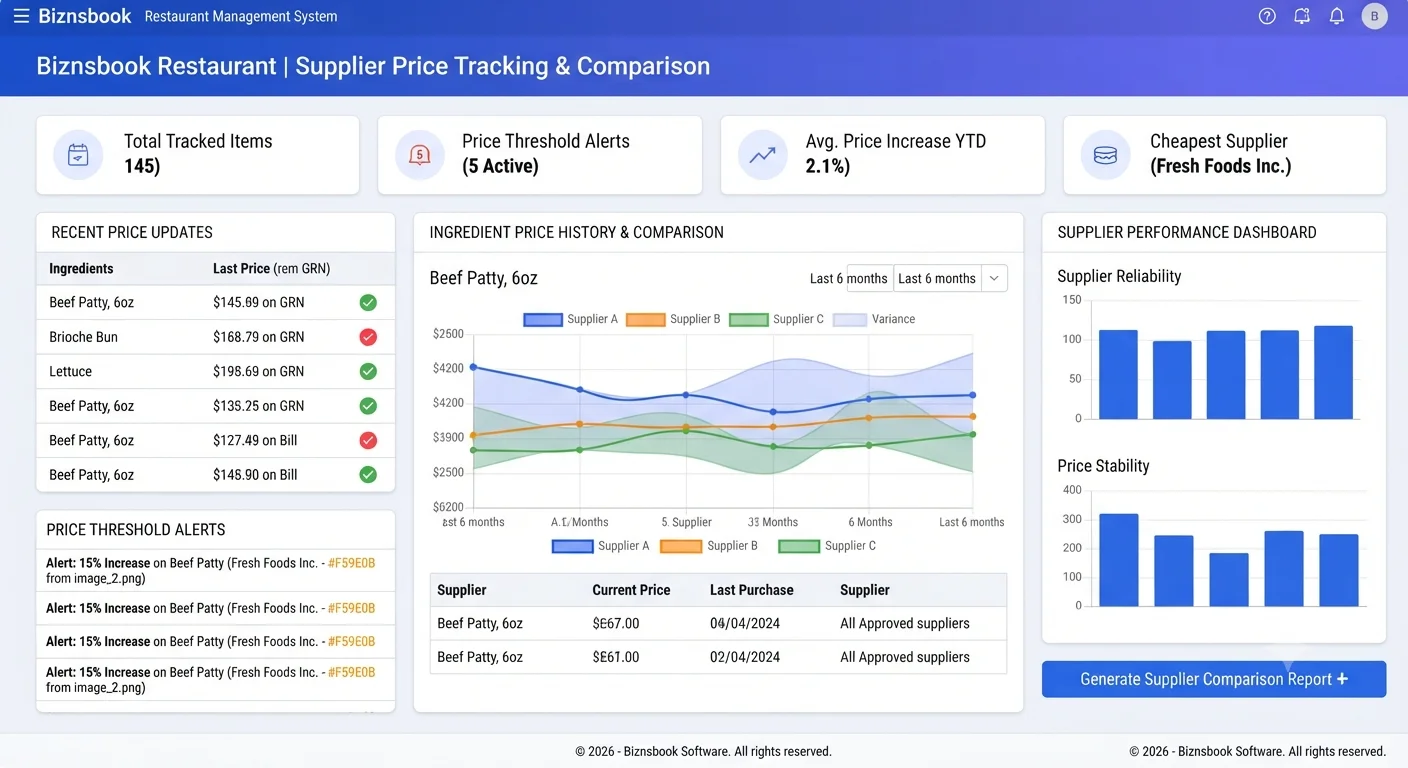Screen dimensions: 1408x768
Task: Open the plain notification bell
Action: click(x=1336, y=16)
